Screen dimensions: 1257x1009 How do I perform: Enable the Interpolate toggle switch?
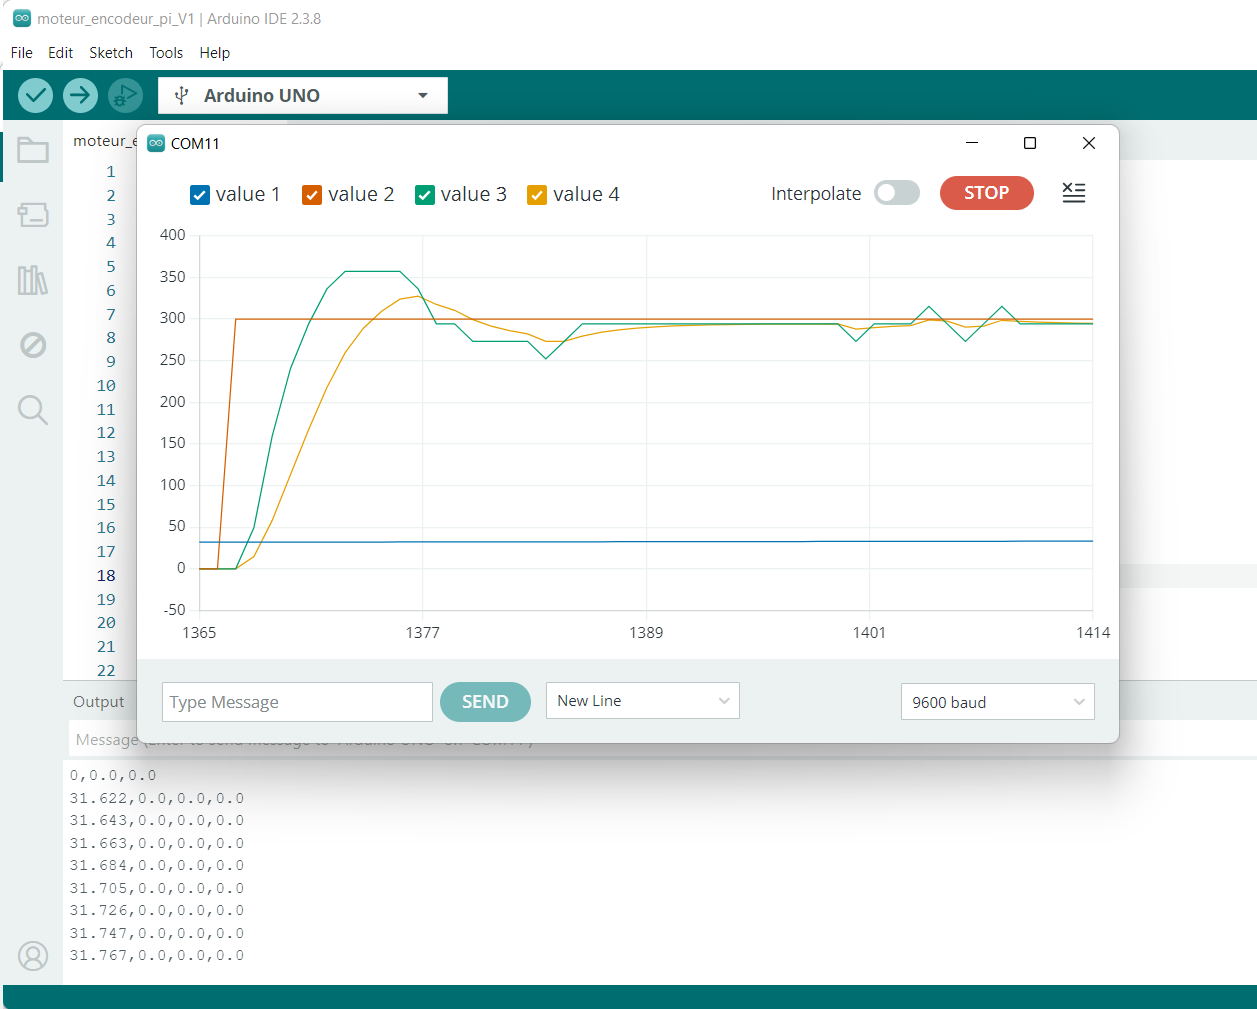[x=897, y=193]
